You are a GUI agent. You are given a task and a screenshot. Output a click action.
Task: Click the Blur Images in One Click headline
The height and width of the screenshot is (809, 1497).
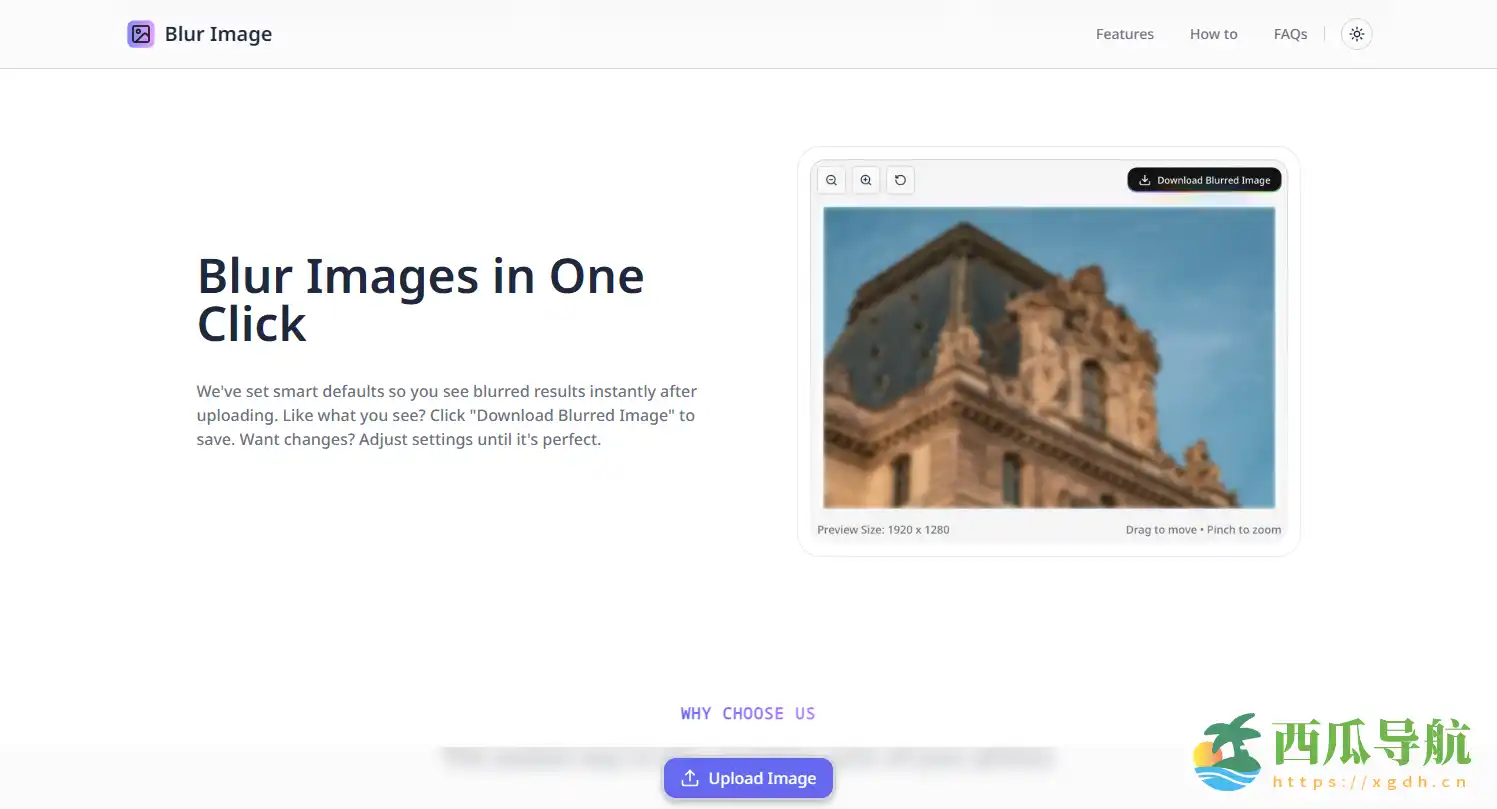420,299
